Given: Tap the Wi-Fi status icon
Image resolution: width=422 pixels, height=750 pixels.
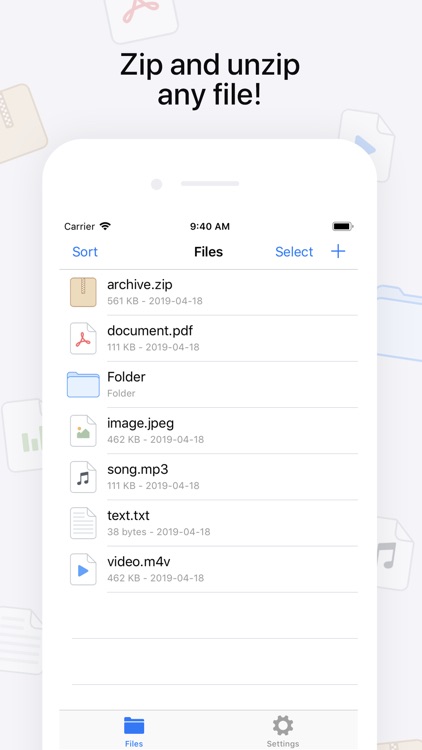Looking at the screenshot, I should 105,226.
